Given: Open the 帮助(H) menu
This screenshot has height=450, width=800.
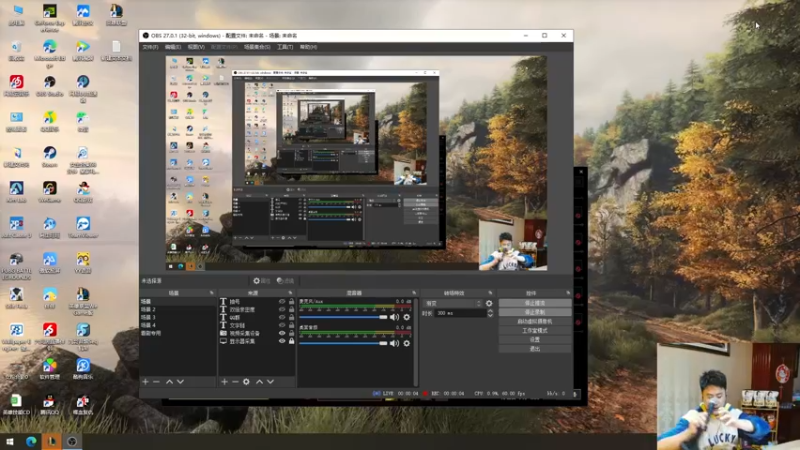Looking at the screenshot, I should click(x=308, y=47).
